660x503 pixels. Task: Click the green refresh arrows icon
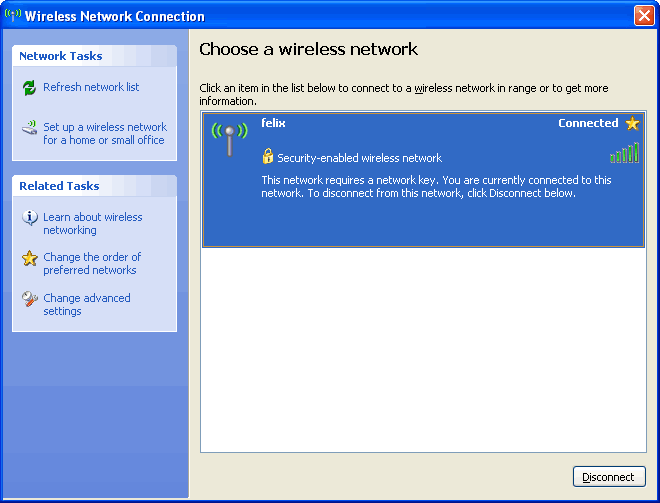[29, 88]
